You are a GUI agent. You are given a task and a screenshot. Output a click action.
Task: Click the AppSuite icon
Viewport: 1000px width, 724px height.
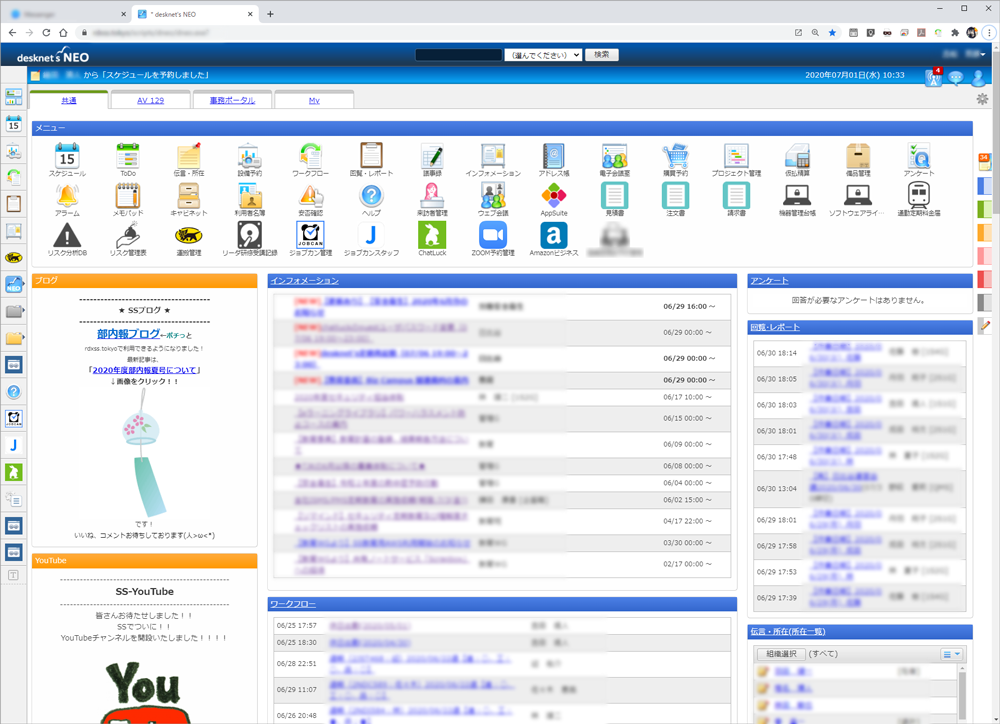coord(553,196)
